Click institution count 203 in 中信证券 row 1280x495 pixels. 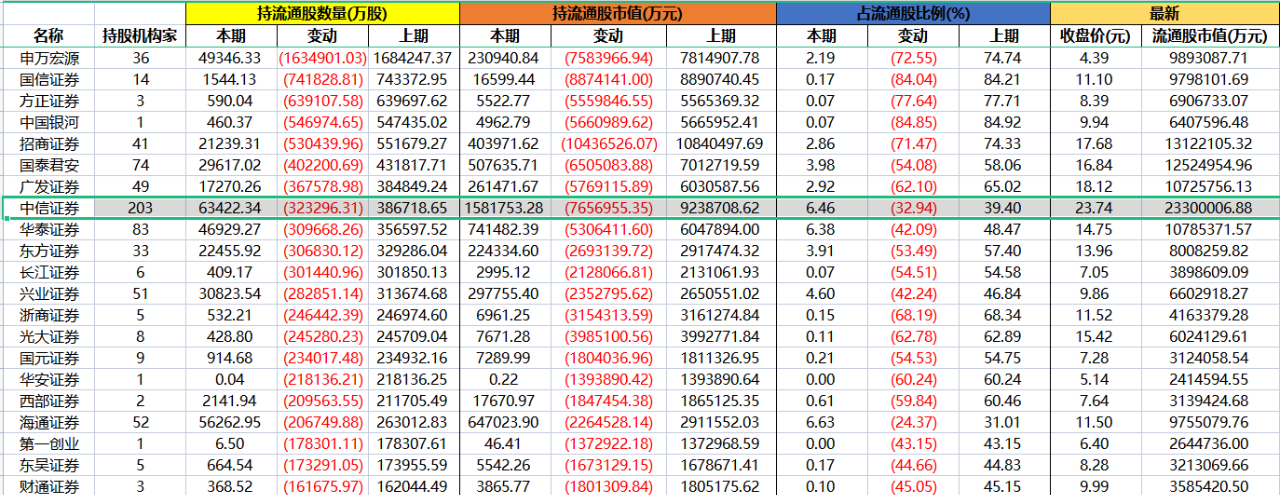click(x=140, y=208)
